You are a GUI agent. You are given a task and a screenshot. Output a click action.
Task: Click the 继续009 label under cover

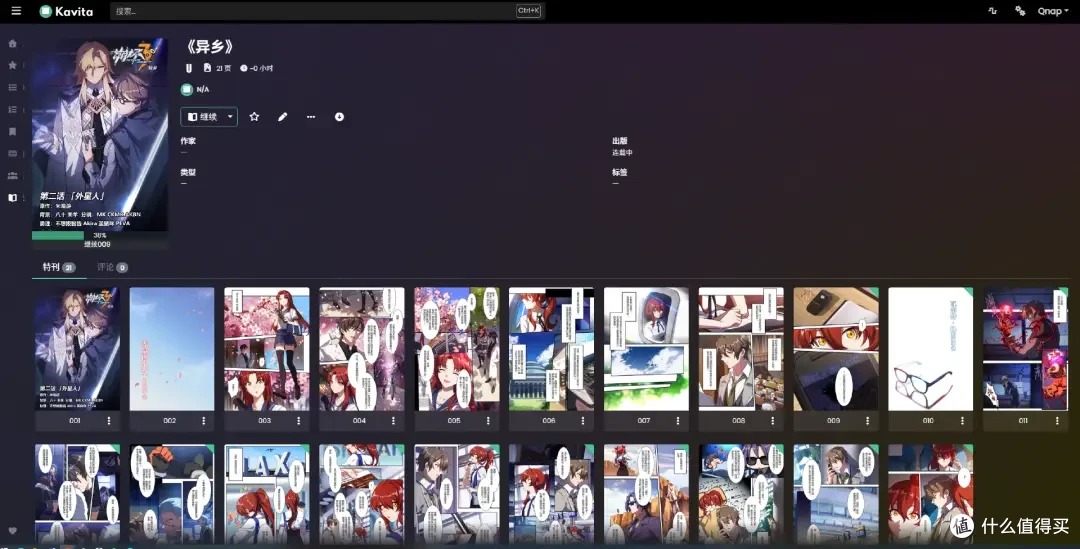click(97, 244)
